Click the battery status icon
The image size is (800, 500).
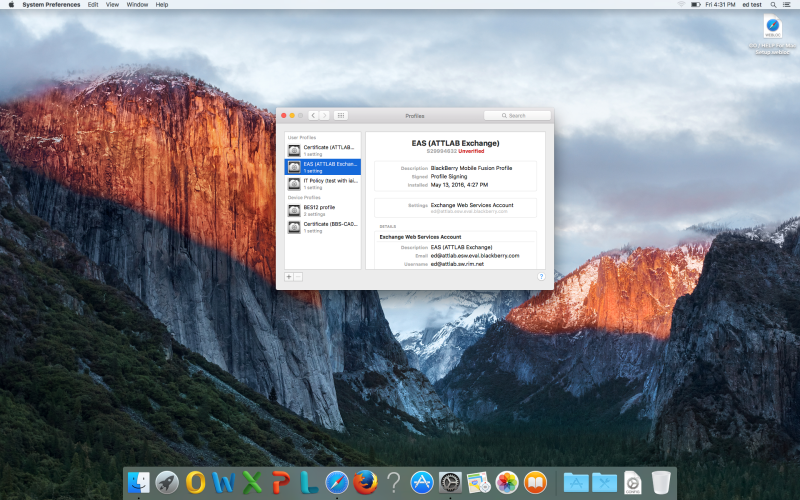click(695, 5)
